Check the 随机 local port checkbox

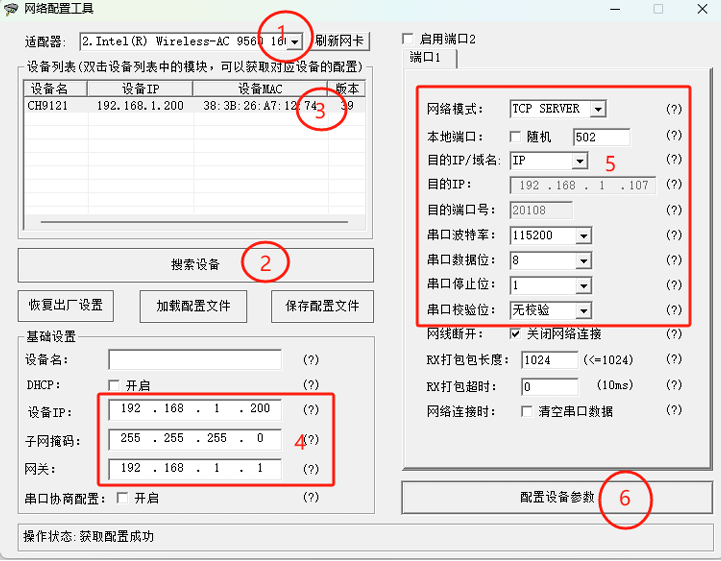click(516, 136)
